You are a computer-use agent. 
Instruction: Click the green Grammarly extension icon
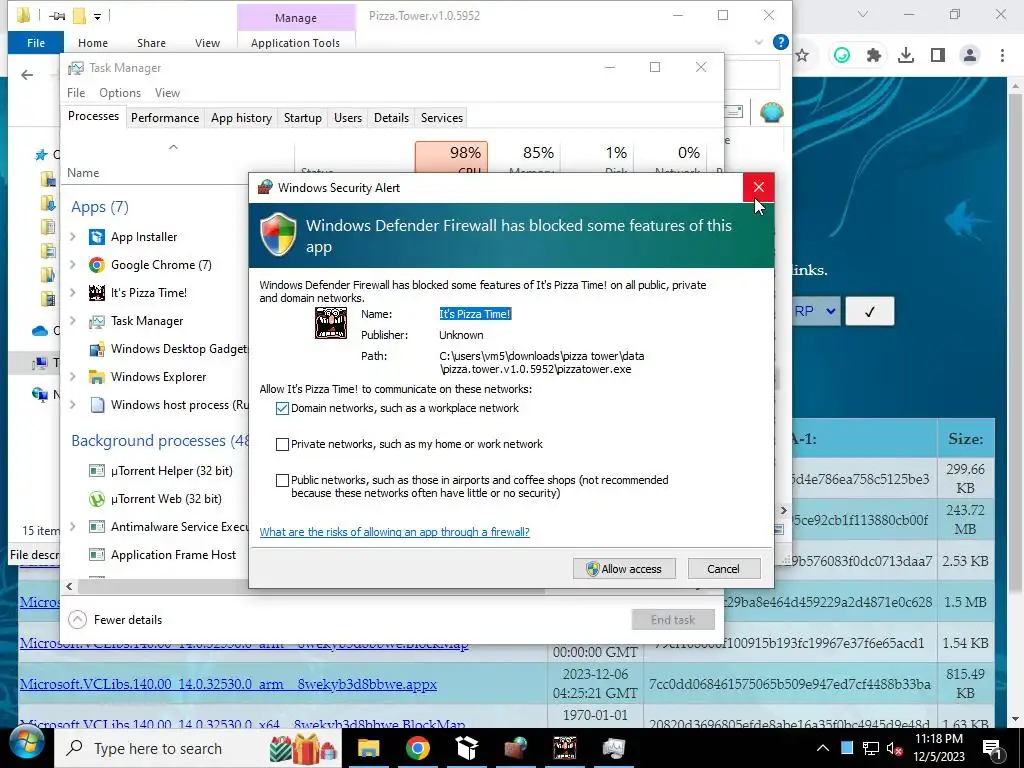coord(842,56)
